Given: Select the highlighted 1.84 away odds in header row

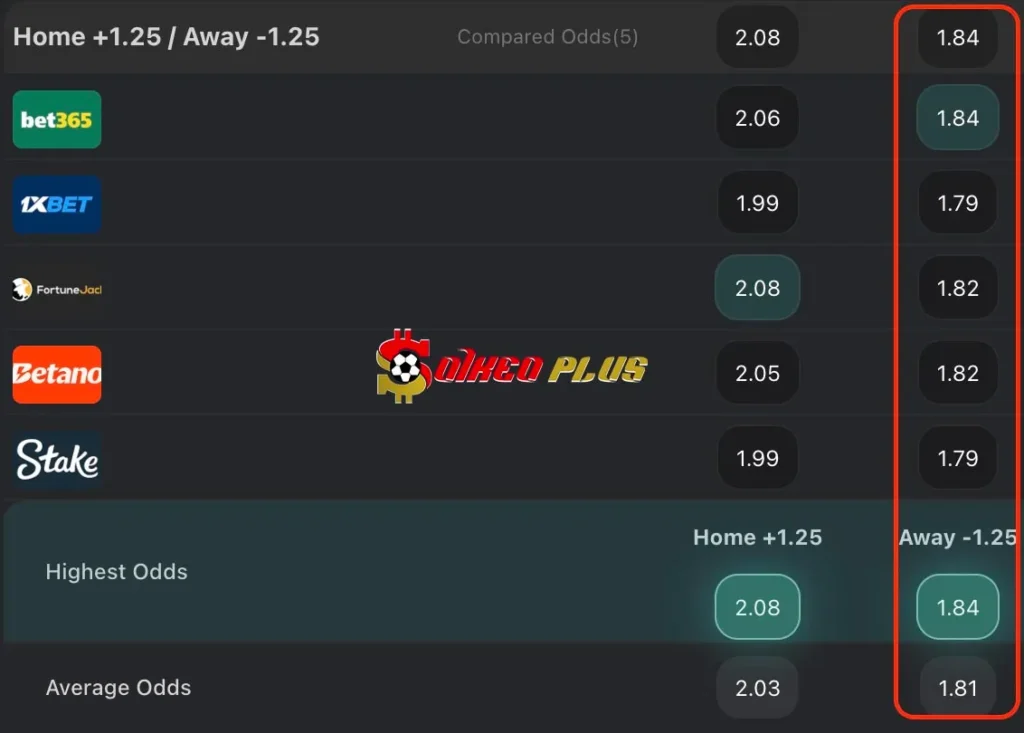Looking at the screenshot, I should click(x=957, y=37).
